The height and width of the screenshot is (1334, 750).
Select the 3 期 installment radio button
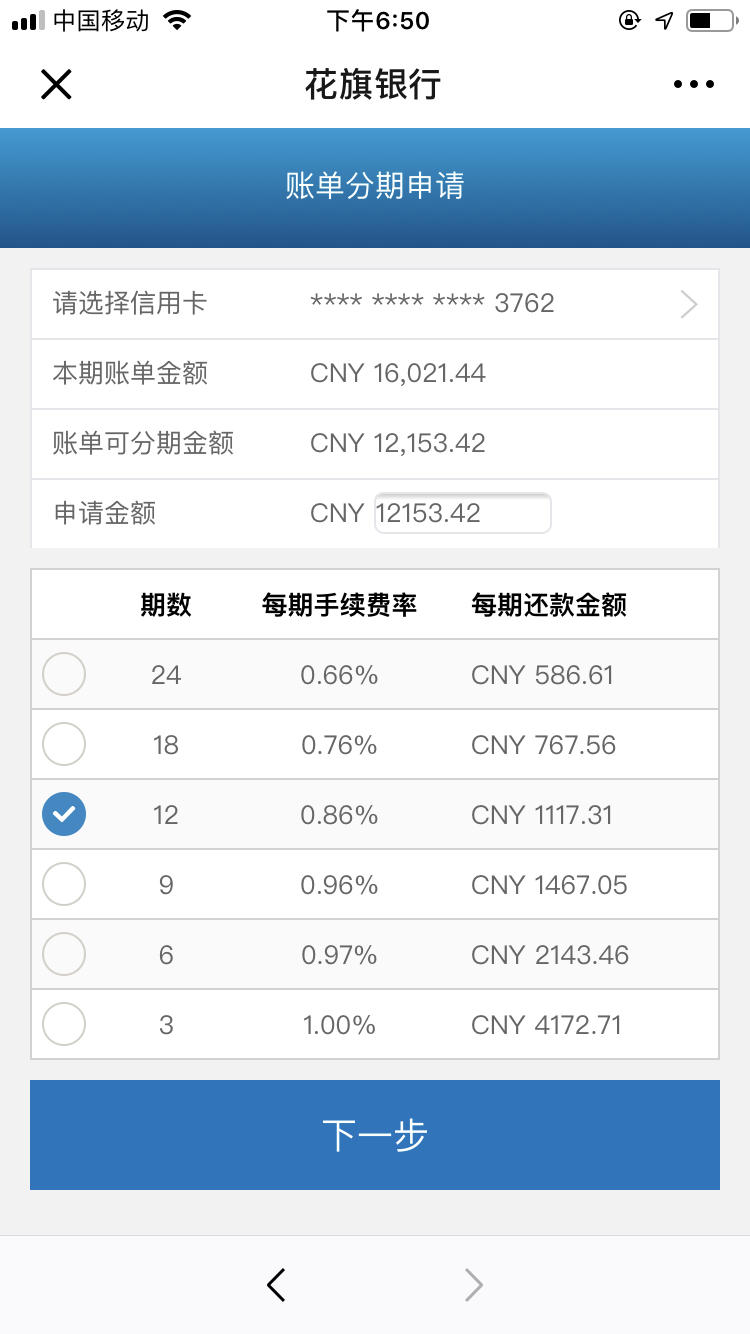pos(64,1024)
